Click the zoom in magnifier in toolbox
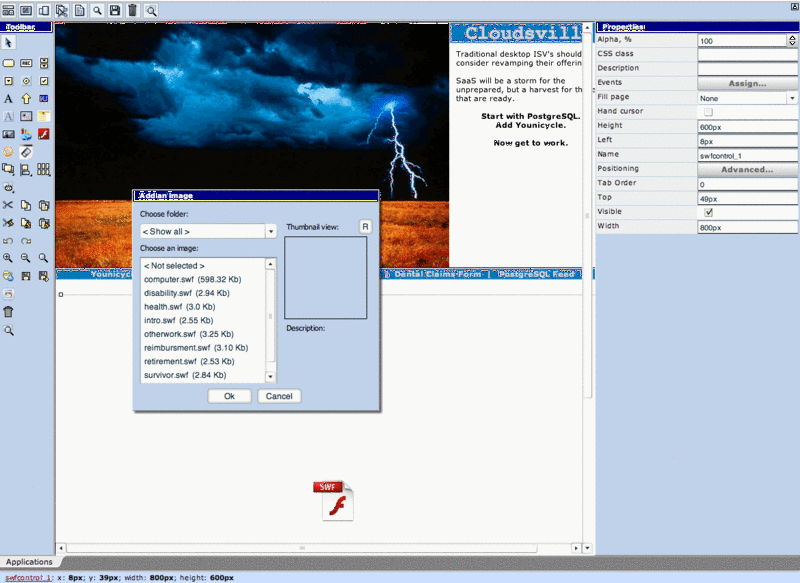The width and height of the screenshot is (800, 583). point(8,258)
